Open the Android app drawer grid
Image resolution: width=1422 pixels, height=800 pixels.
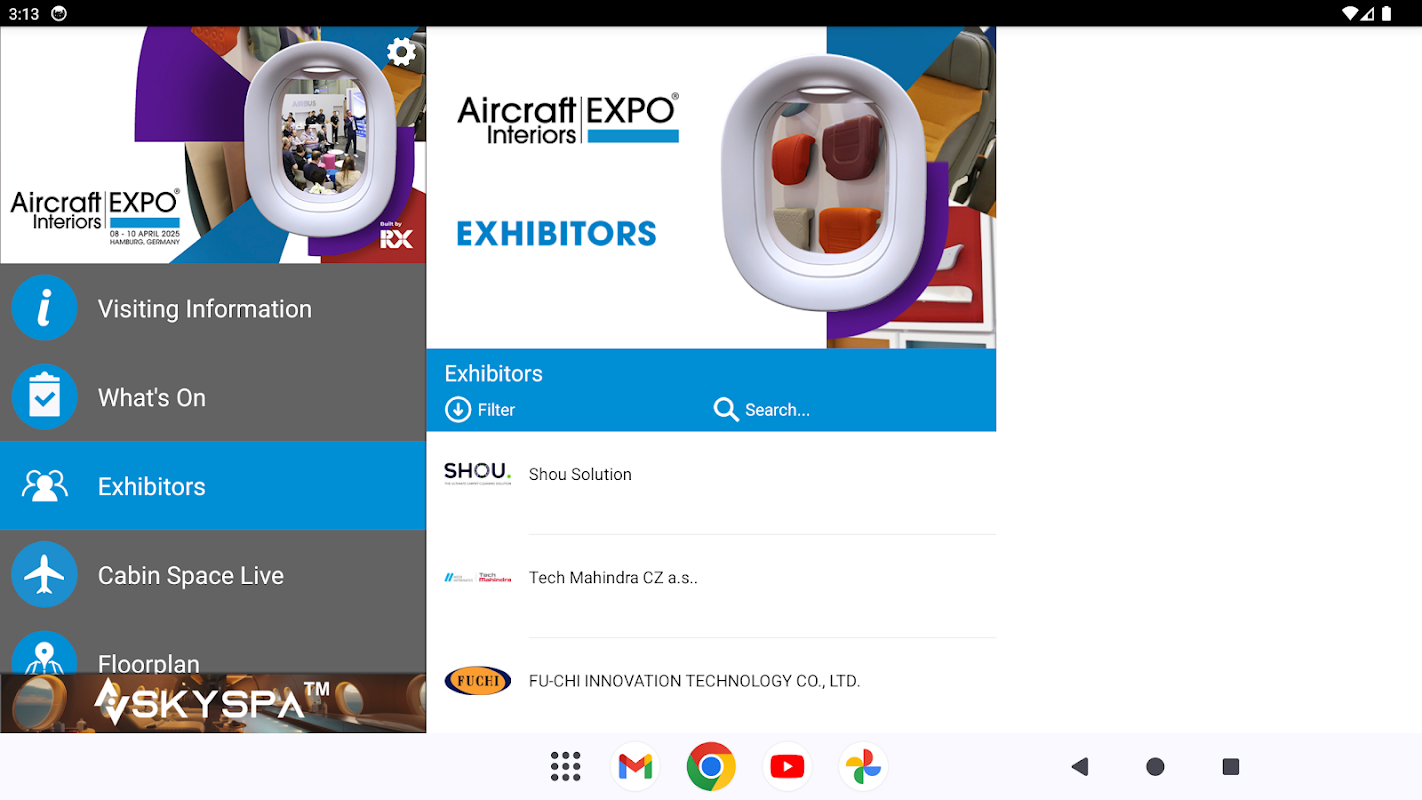pos(566,767)
